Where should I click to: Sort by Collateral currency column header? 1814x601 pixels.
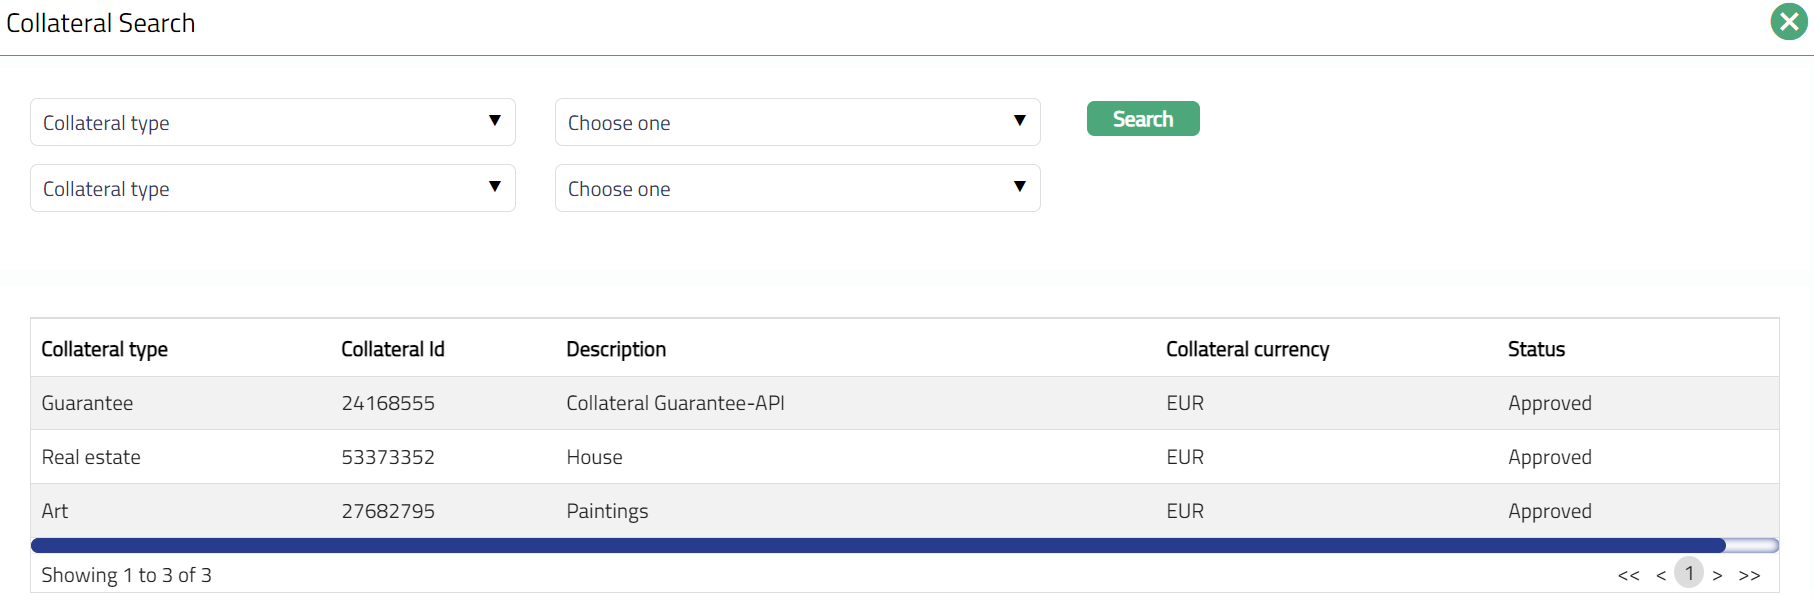(1247, 349)
